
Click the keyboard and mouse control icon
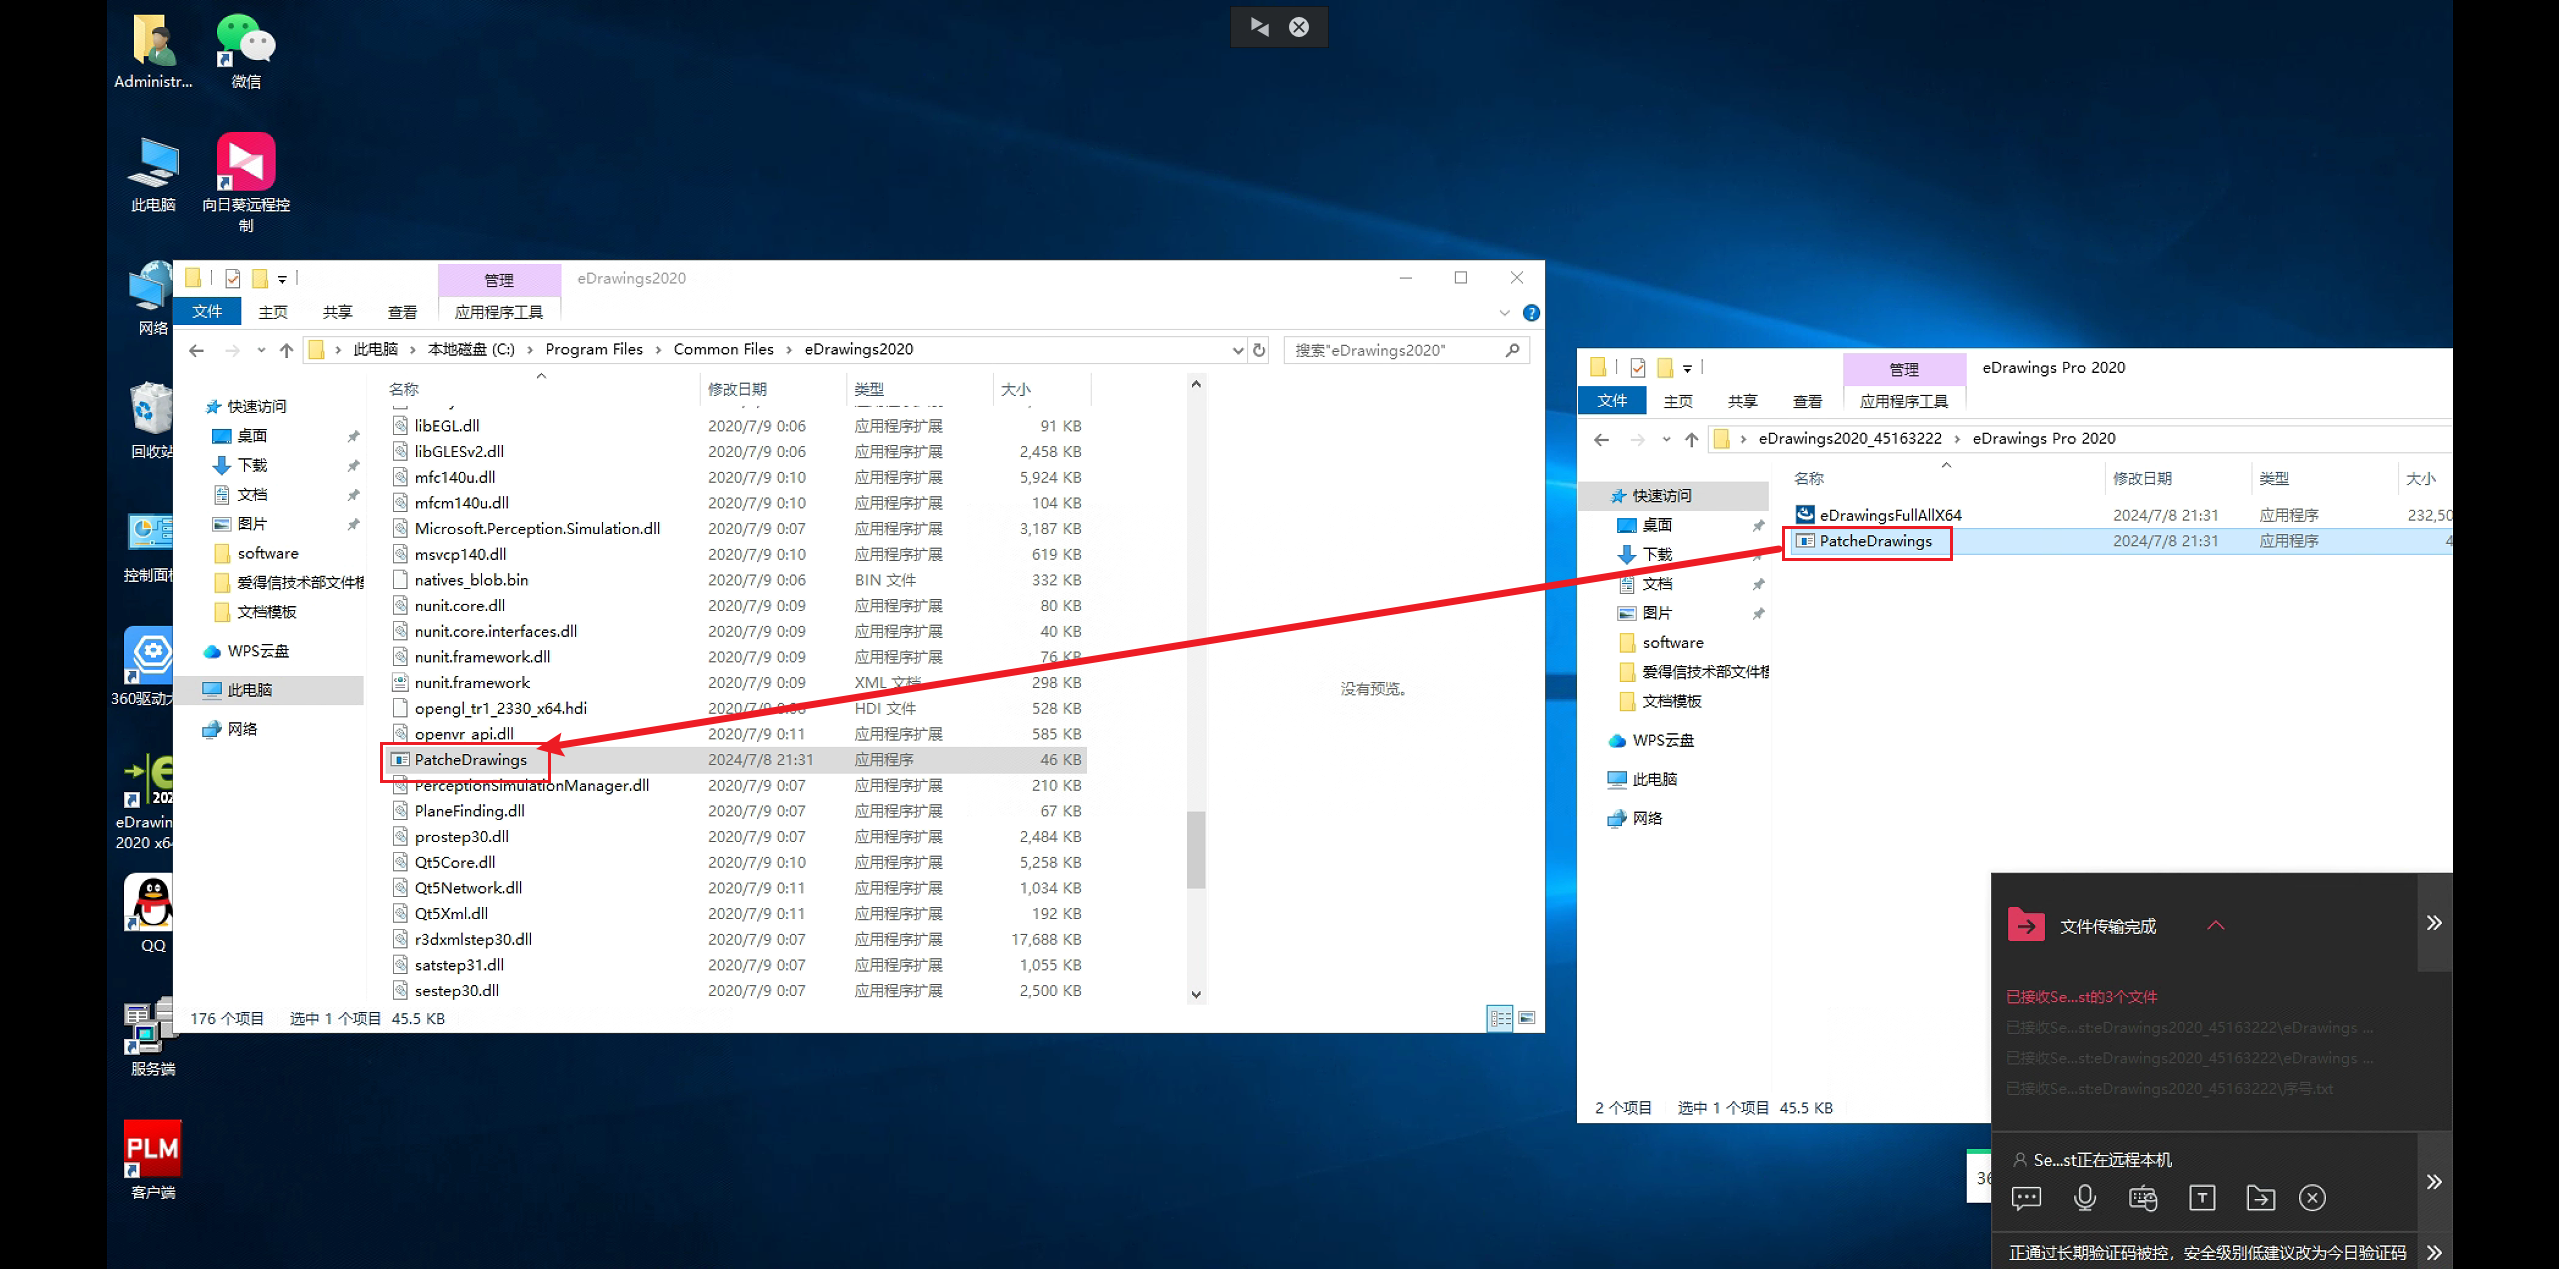pos(2143,1198)
